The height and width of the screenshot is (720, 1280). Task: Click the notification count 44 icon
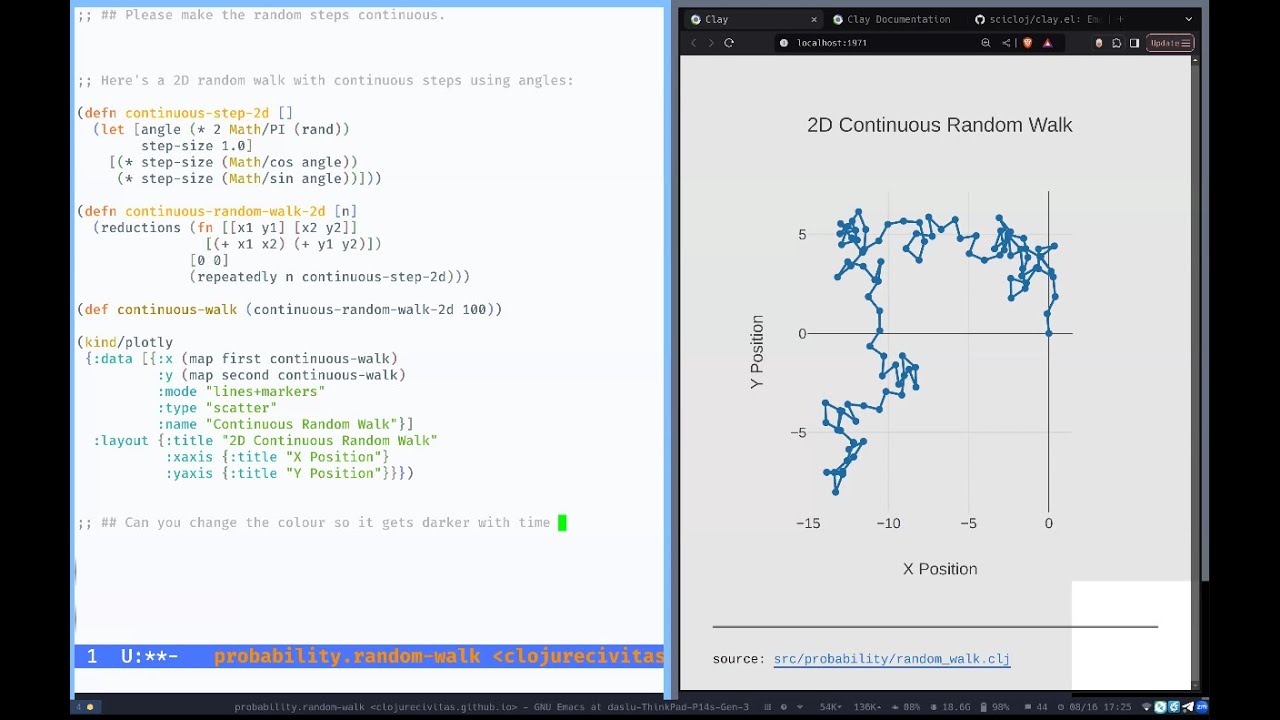(1036, 707)
